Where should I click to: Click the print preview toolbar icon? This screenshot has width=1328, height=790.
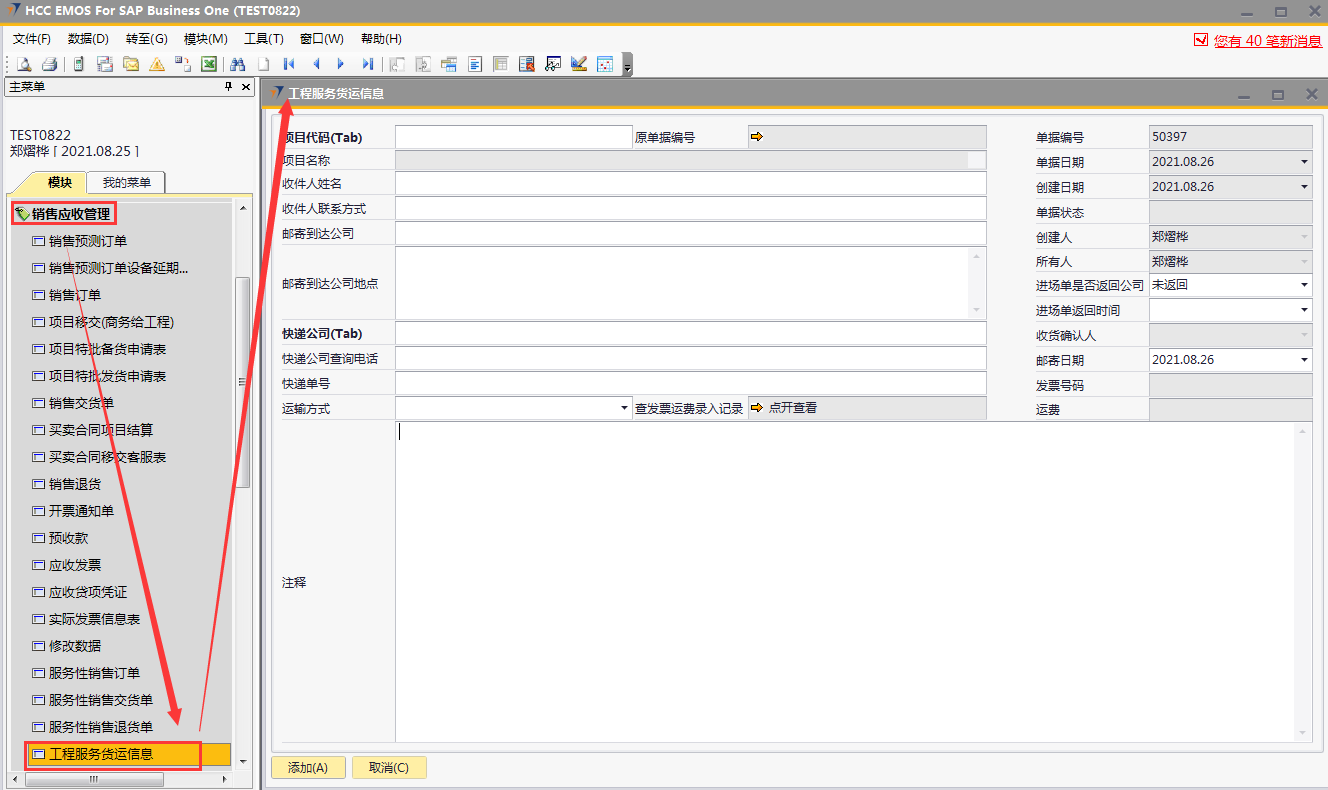point(23,64)
